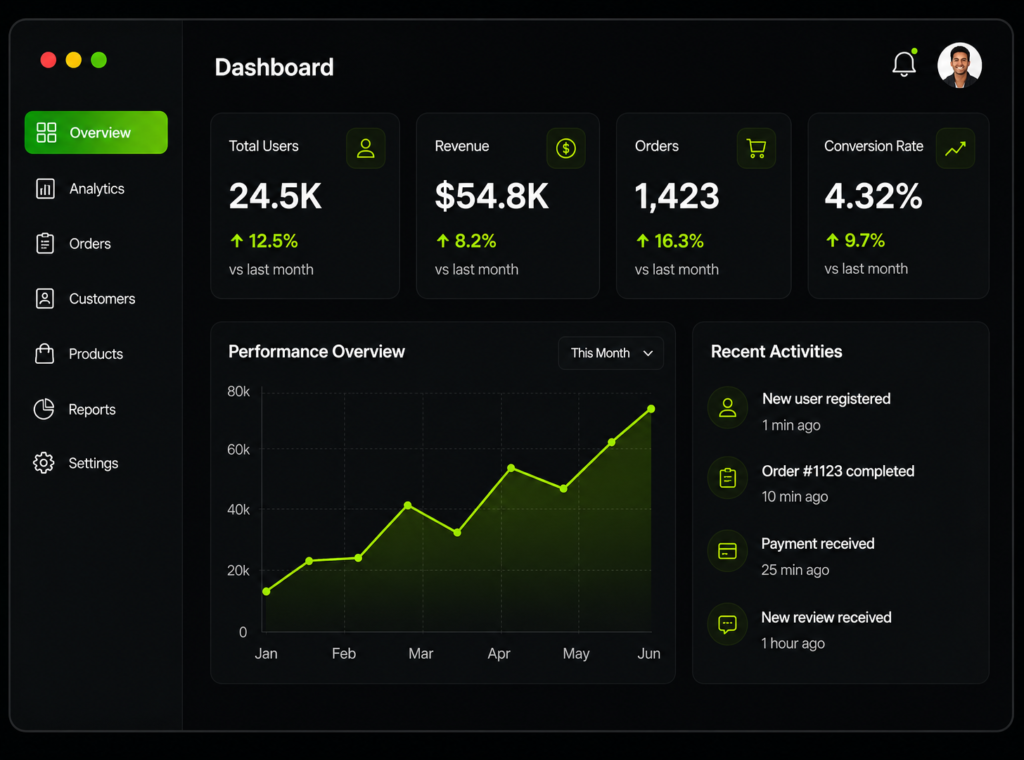Click the Payment received card icon
Viewport: 1024px width, 760px height.
pos(727,551)
